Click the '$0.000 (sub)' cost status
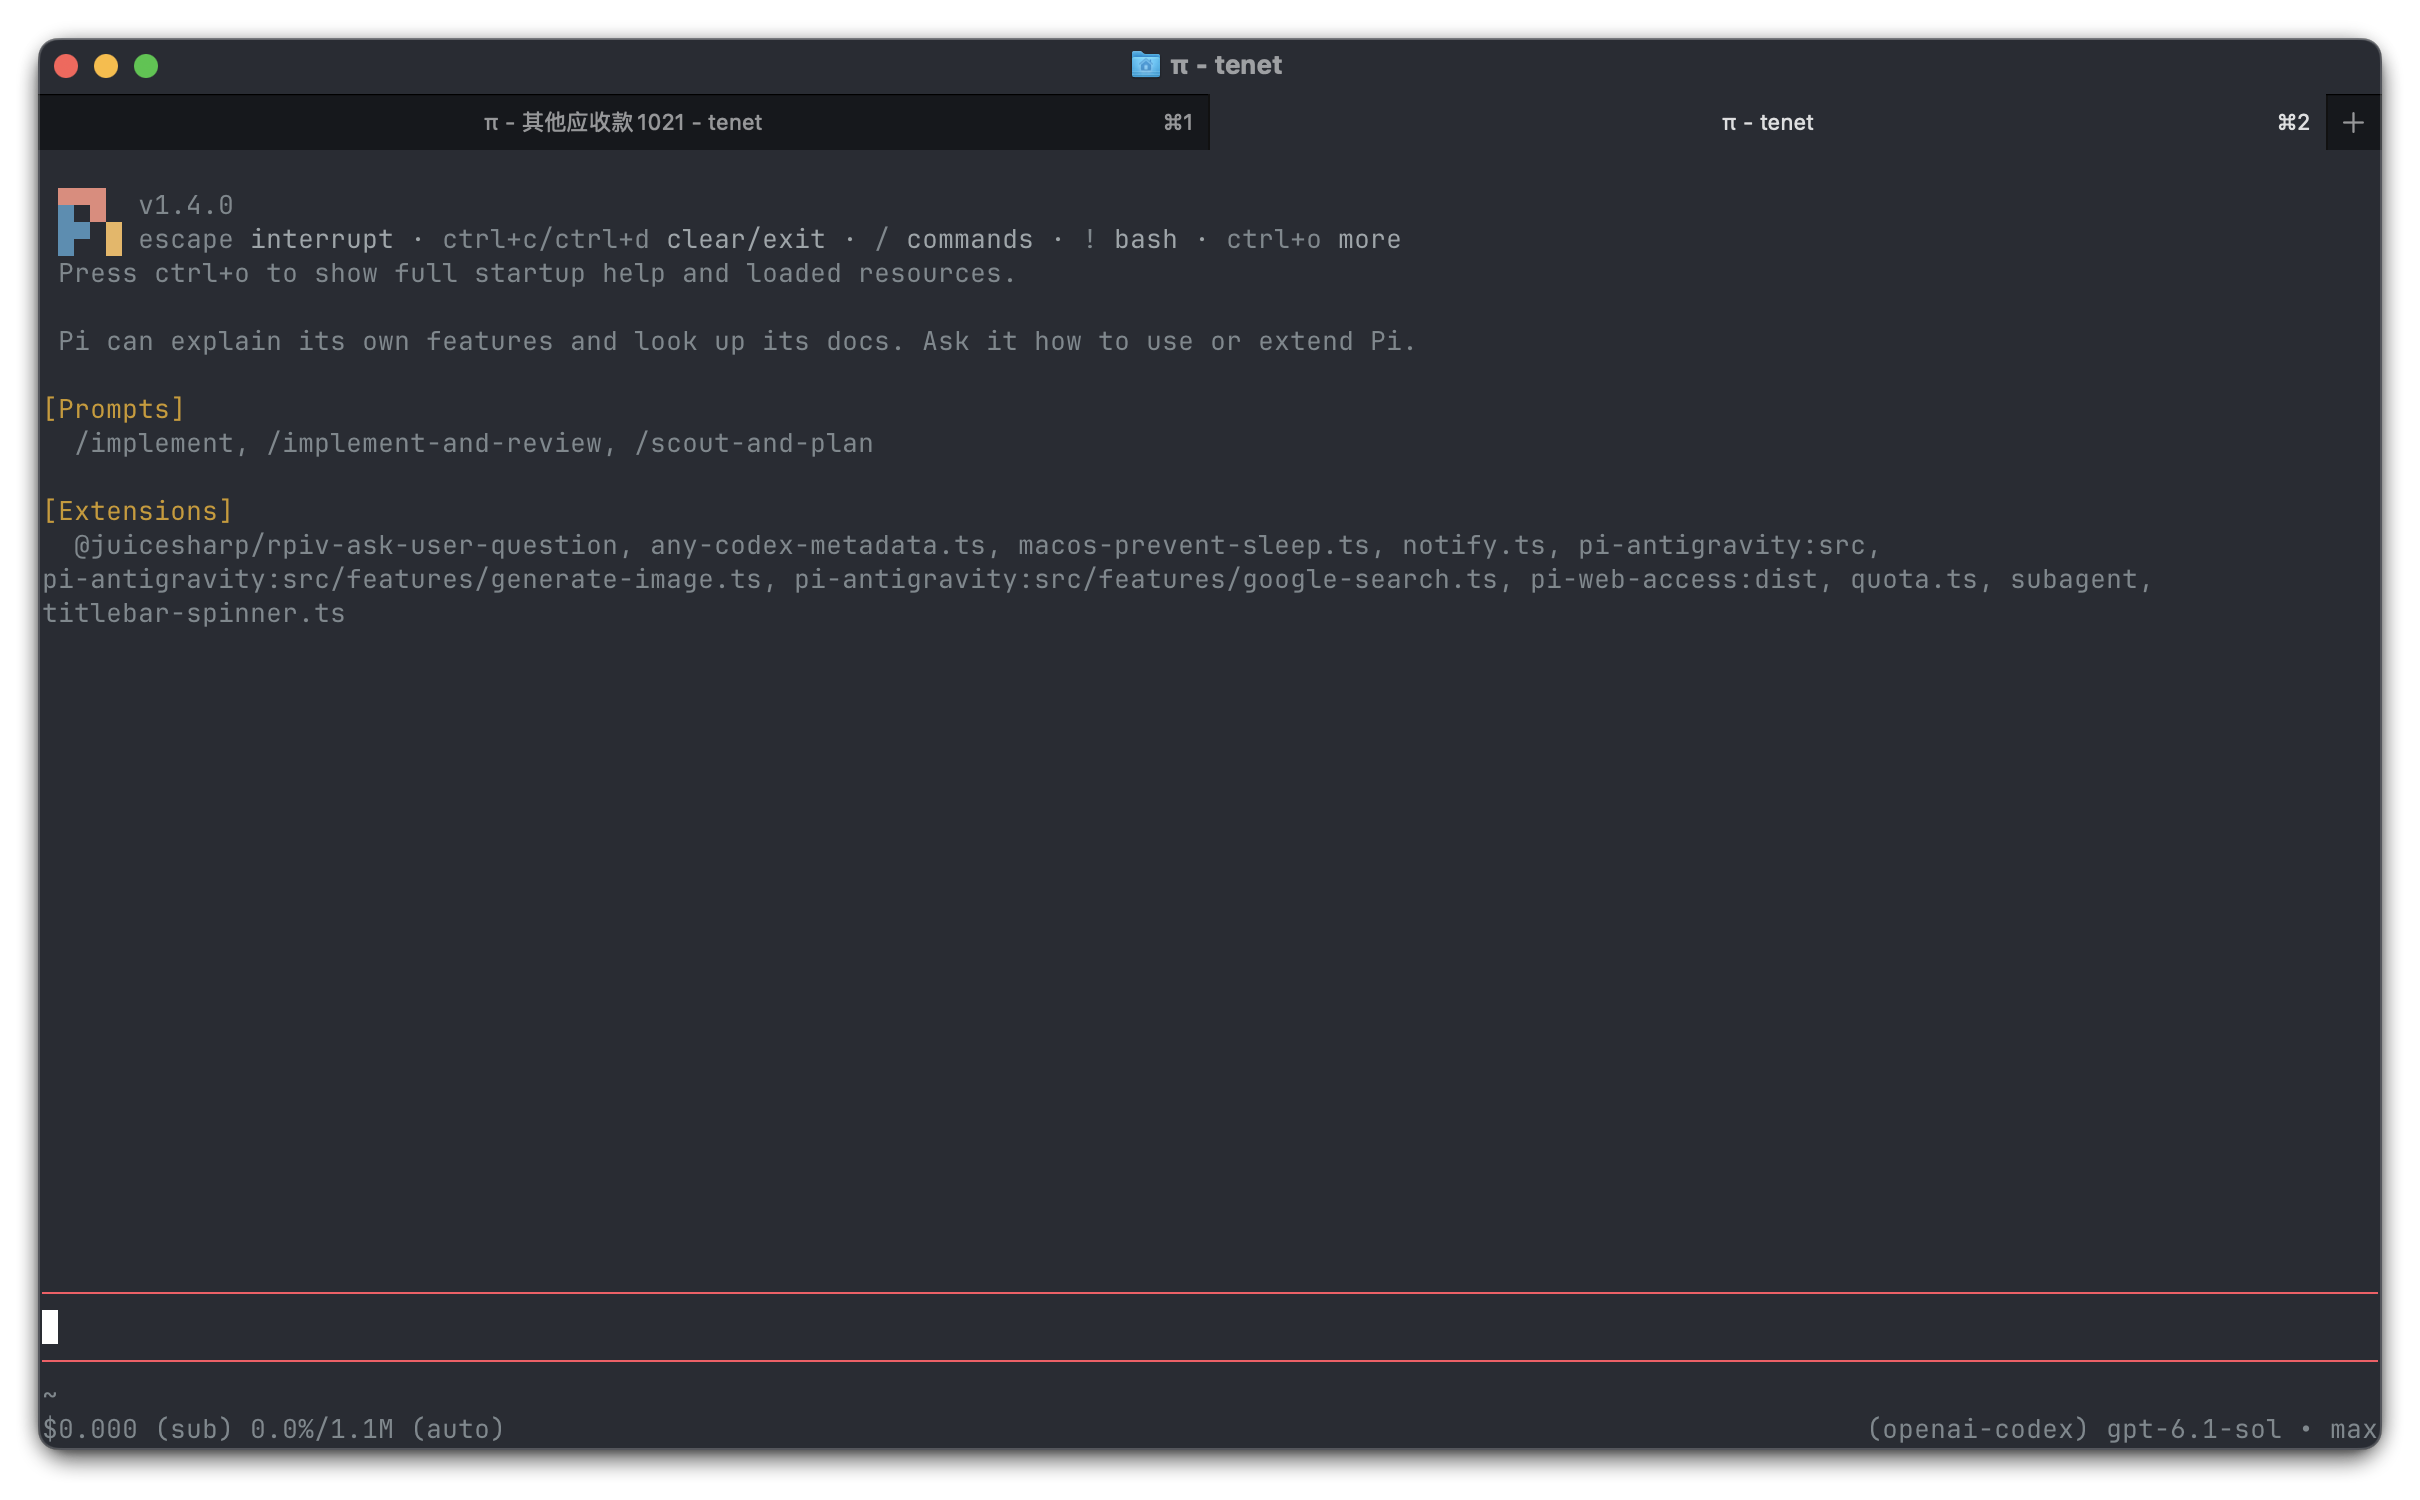 click(x=138, y=1429)
